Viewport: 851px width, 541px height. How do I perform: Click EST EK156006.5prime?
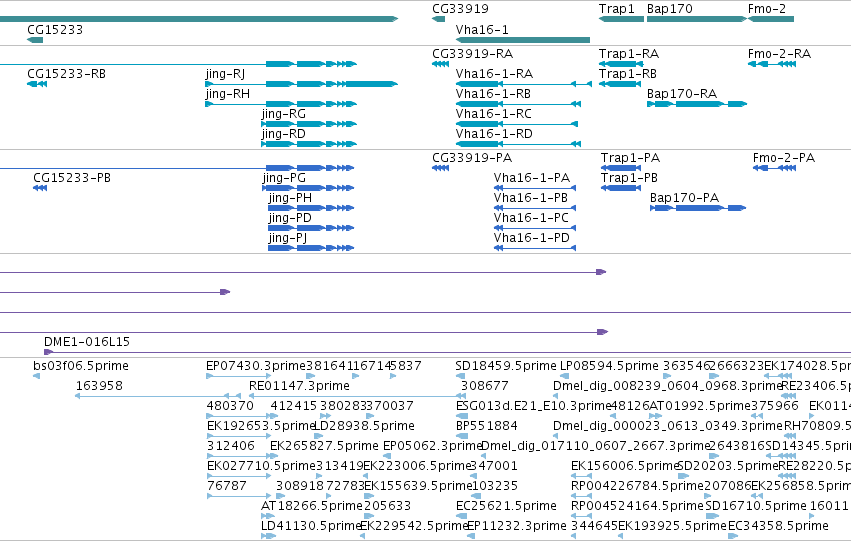tap(581, 476)
